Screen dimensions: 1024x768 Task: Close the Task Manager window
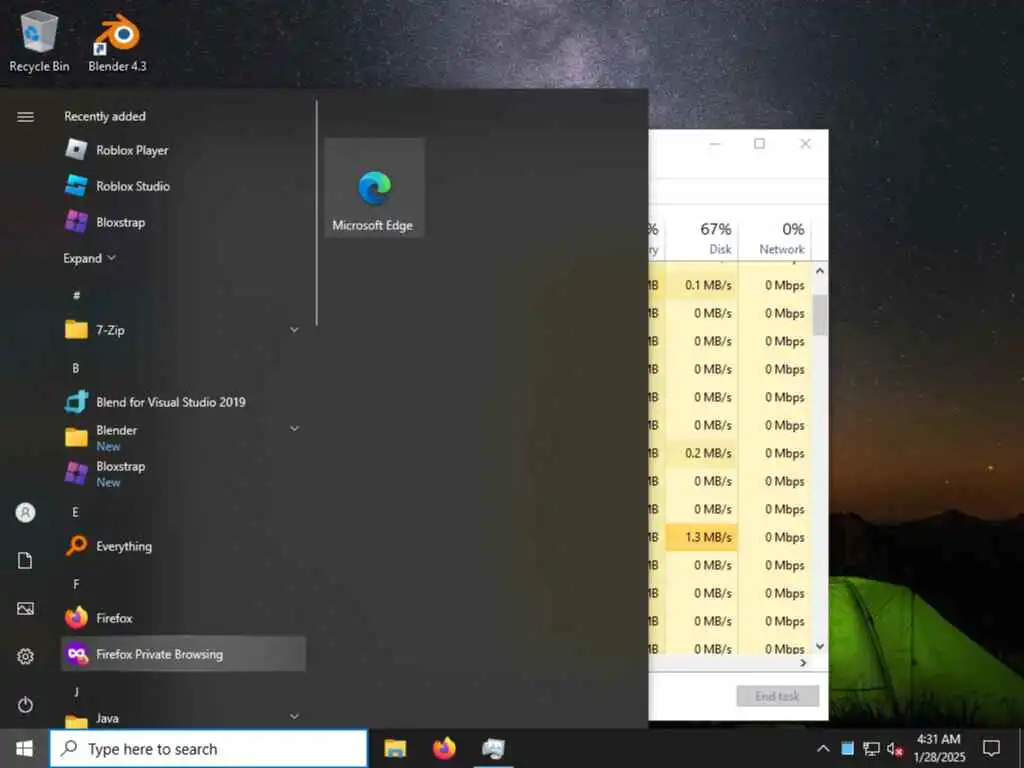(x=805, y=144)
